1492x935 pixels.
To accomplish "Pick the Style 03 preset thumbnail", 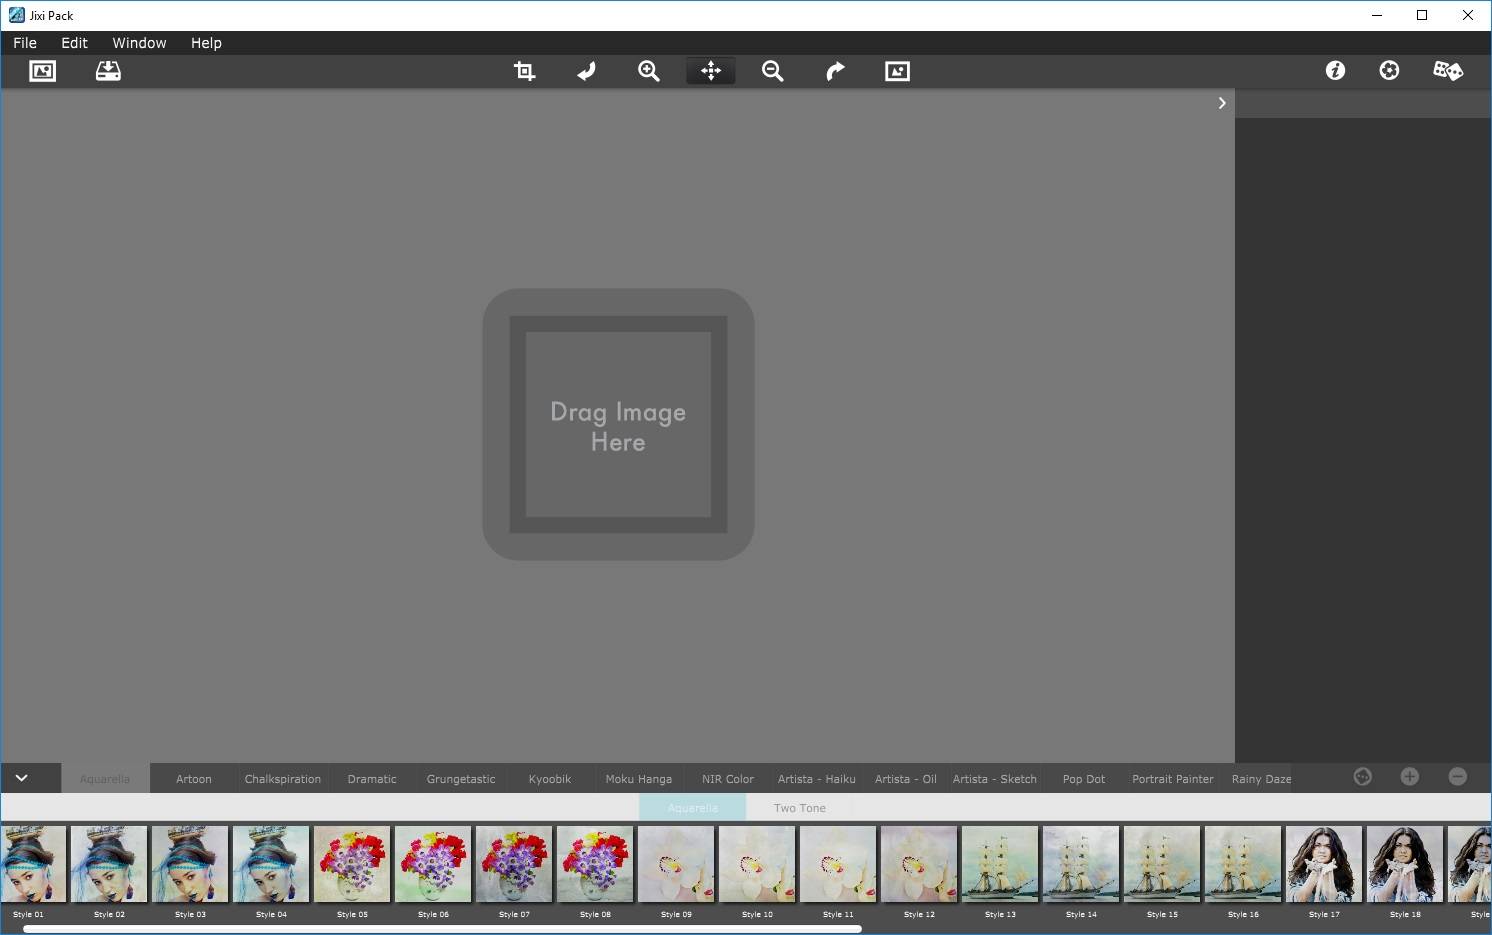I will pos(190,864).
